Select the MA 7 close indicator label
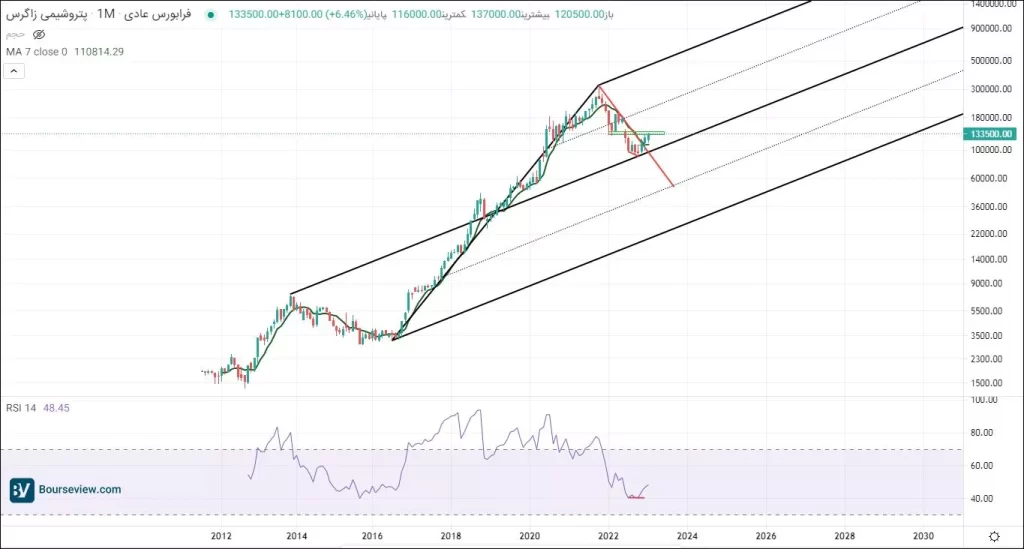1024x549 pixels. (36, 51)
